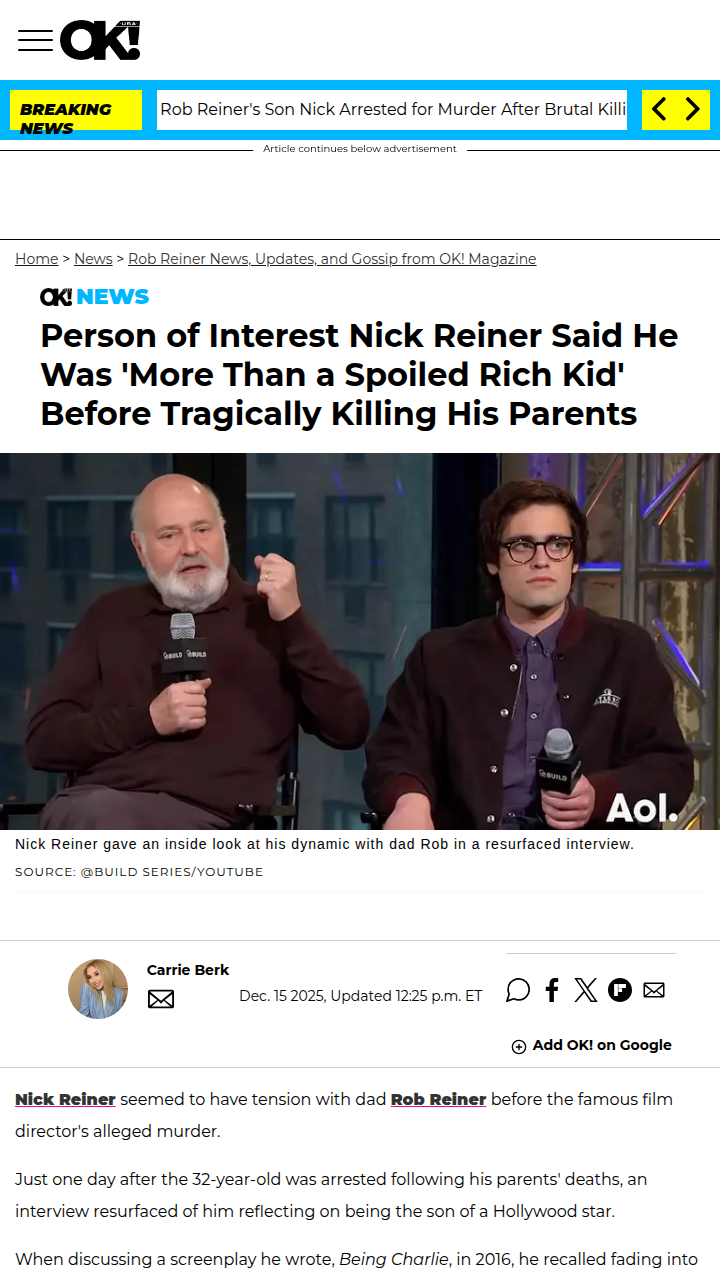Share article via email icon
720x1280 pixels.
[654, 990]
